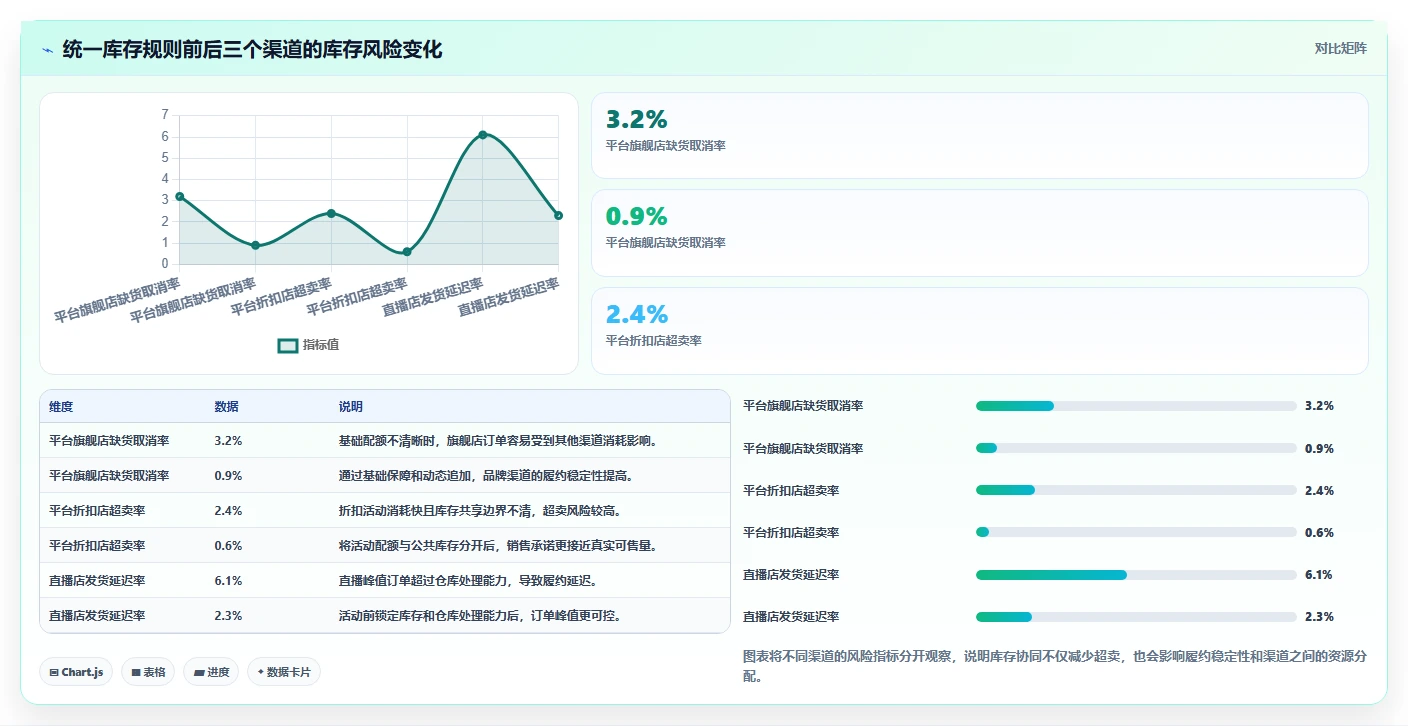Click the 6.1% progress bar

click(x=1136, y=575)
